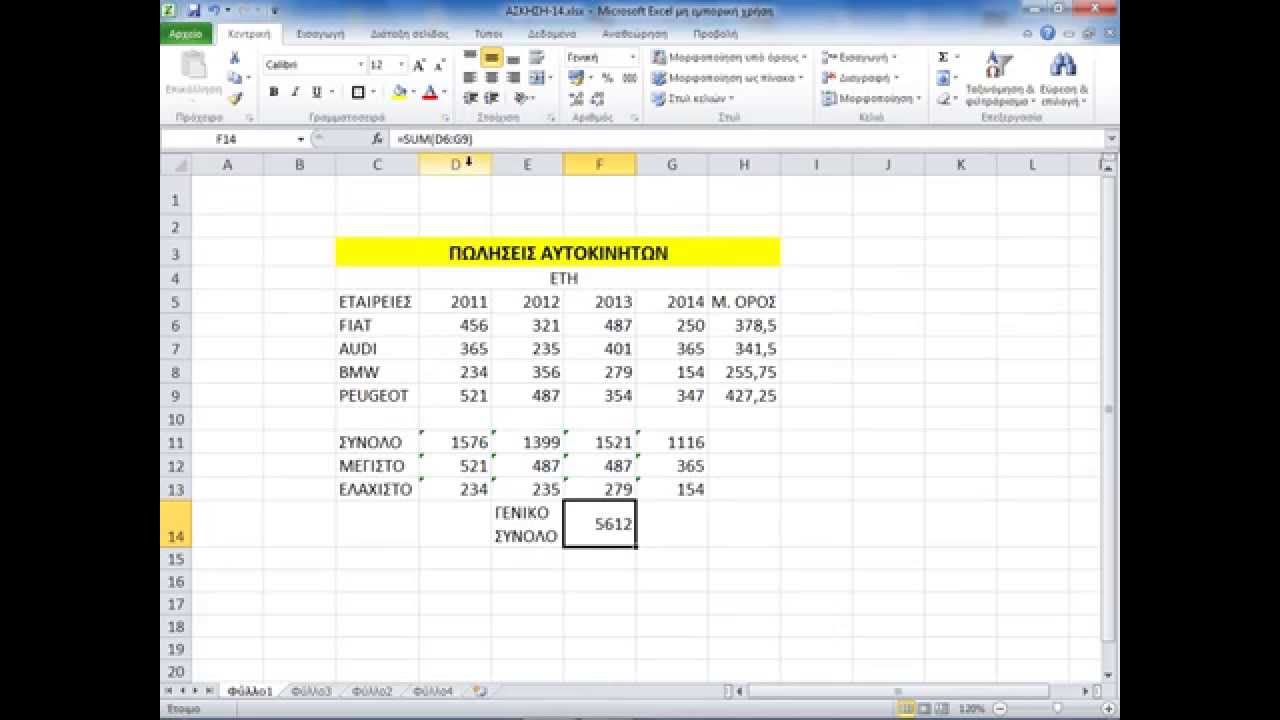Switch to View (Προβολή) tab
Screen dimensions: 1280x720
(715, 33)
